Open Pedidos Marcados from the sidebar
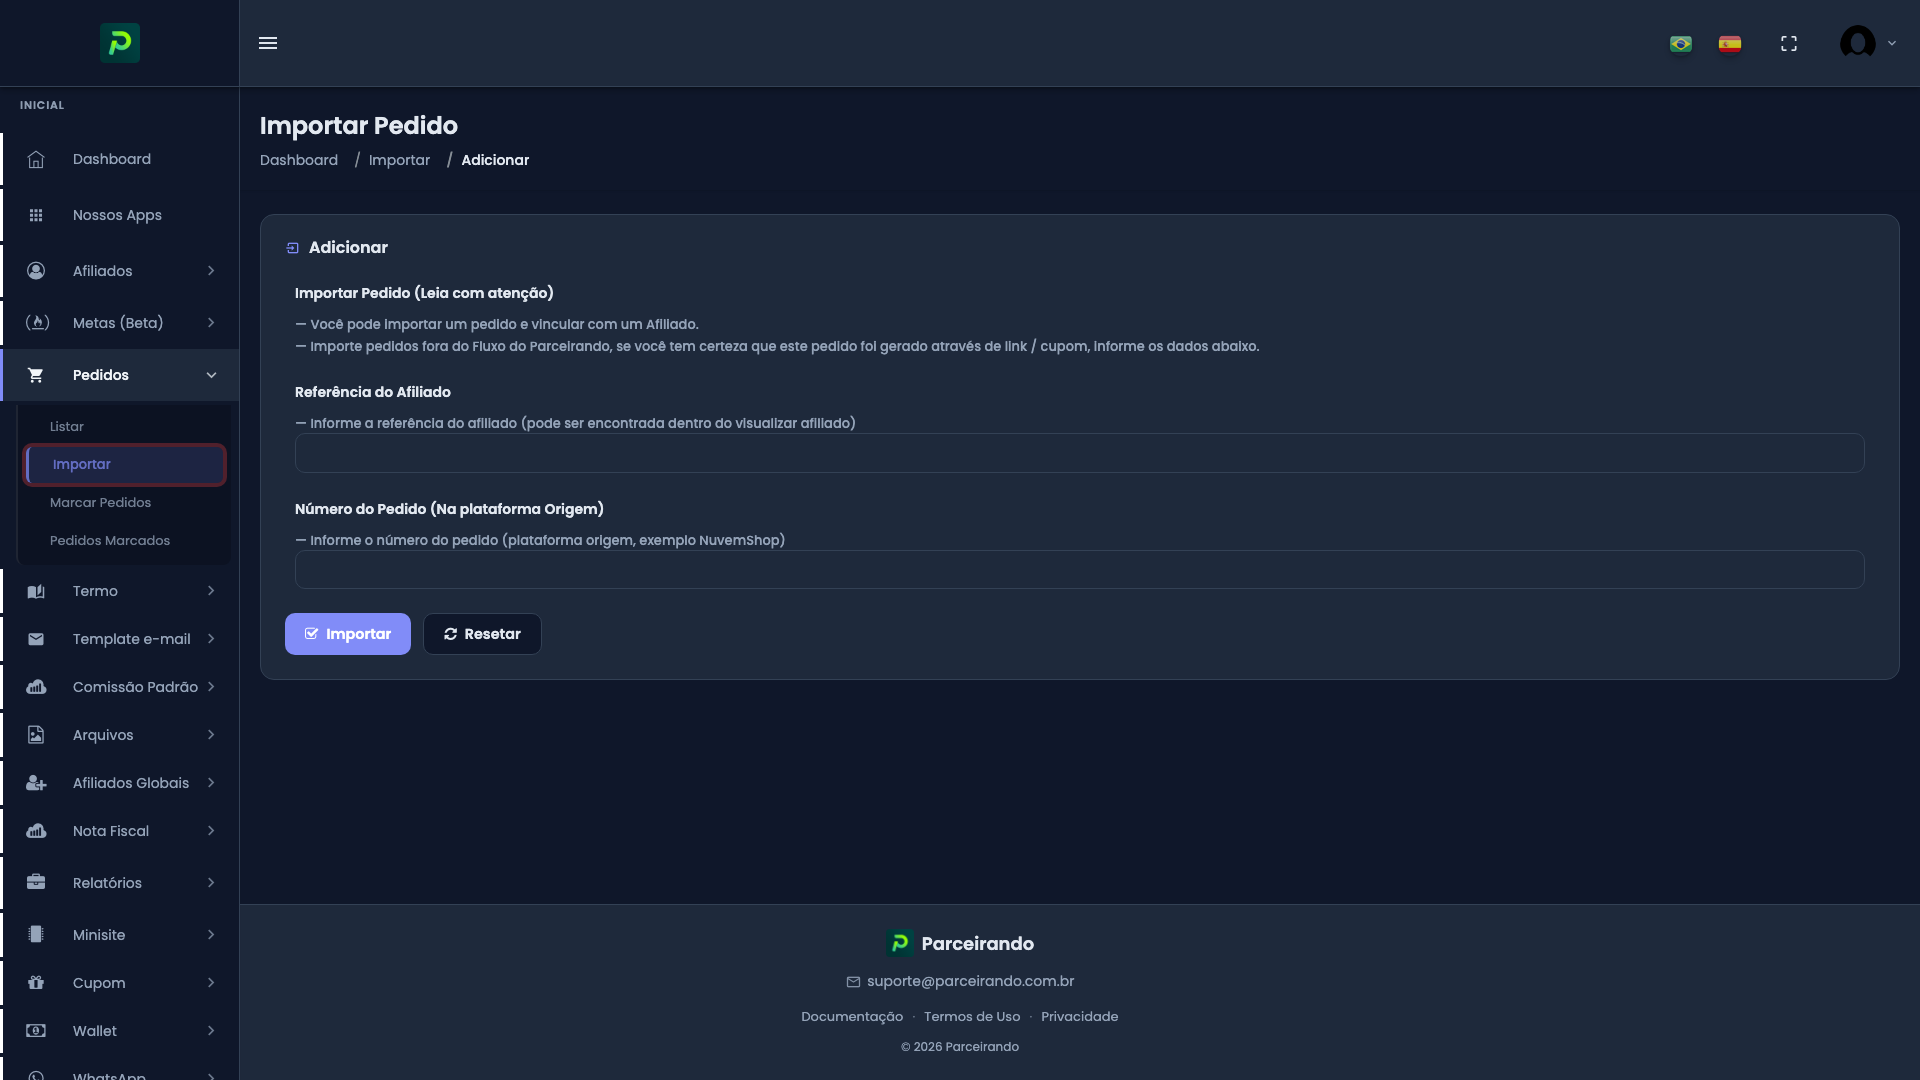The width and height of the screenshot is (1920, 1080). click(x=110, y=540)
